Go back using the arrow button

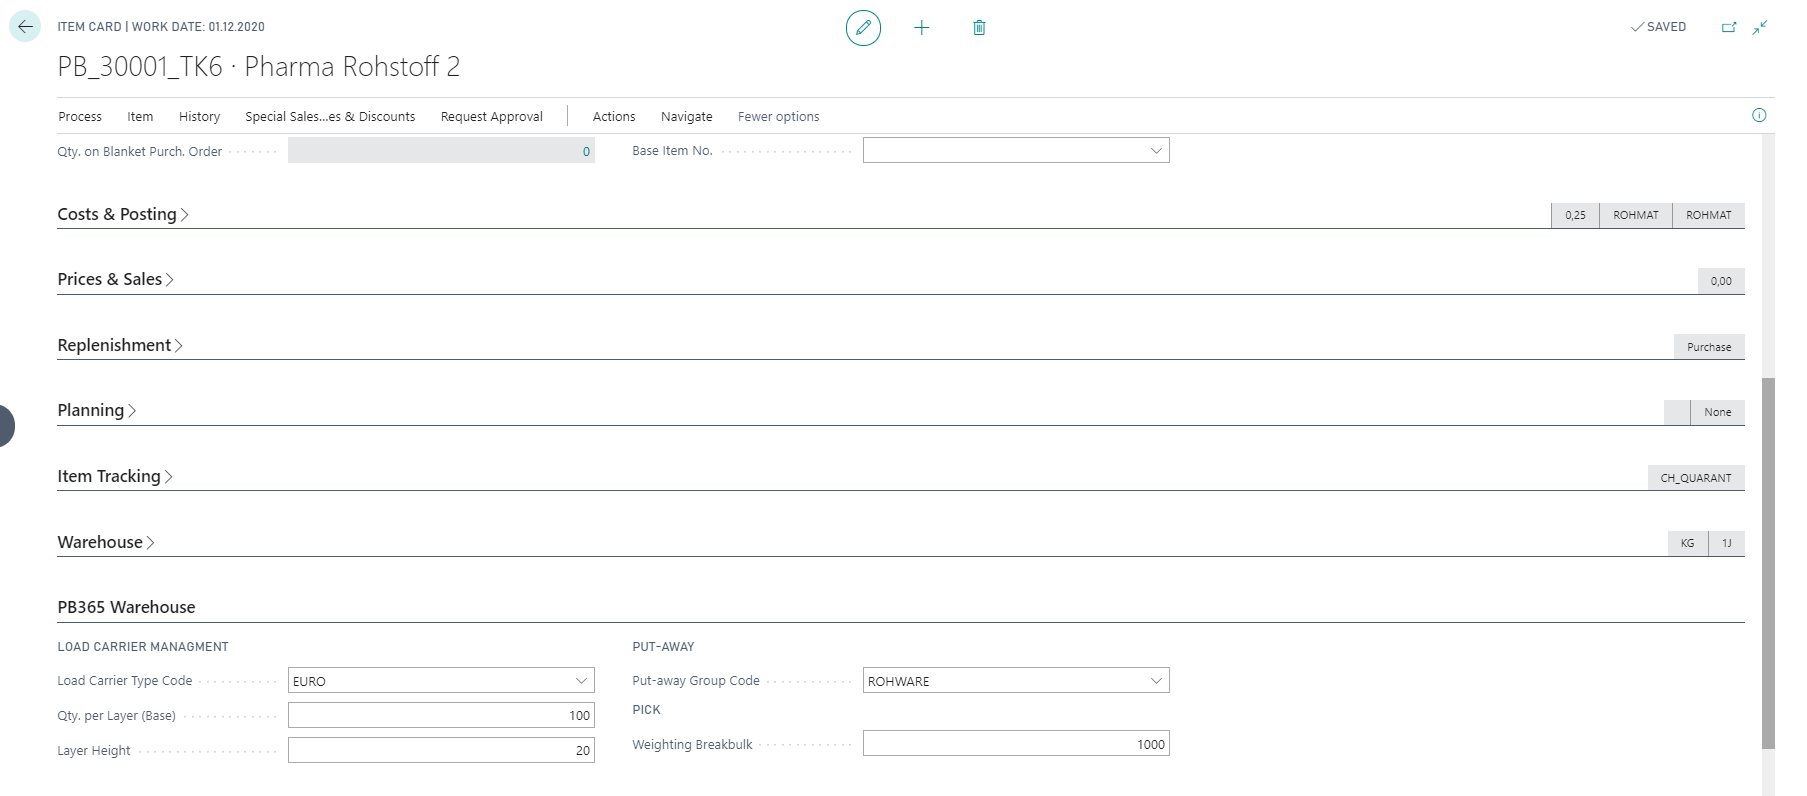[25, 27]
